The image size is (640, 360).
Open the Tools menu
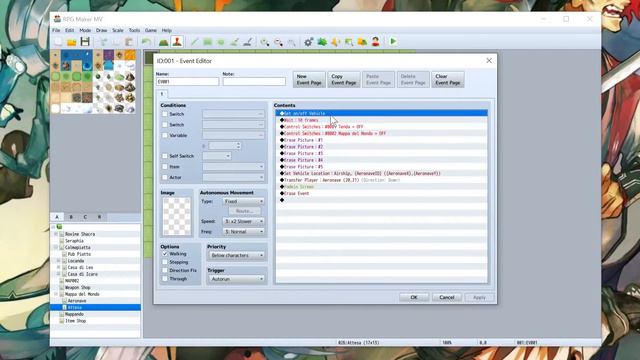tap(134, 30)
